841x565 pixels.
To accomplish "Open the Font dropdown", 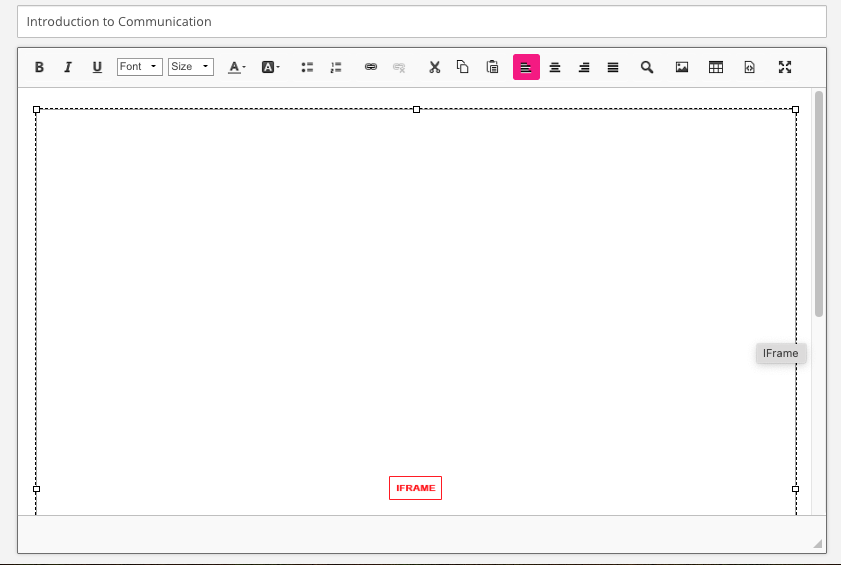I will (139, 67).
